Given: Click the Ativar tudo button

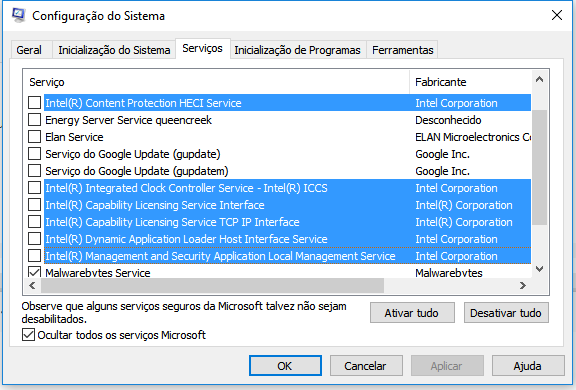Looking at the screenshot, I should point(412,313).
